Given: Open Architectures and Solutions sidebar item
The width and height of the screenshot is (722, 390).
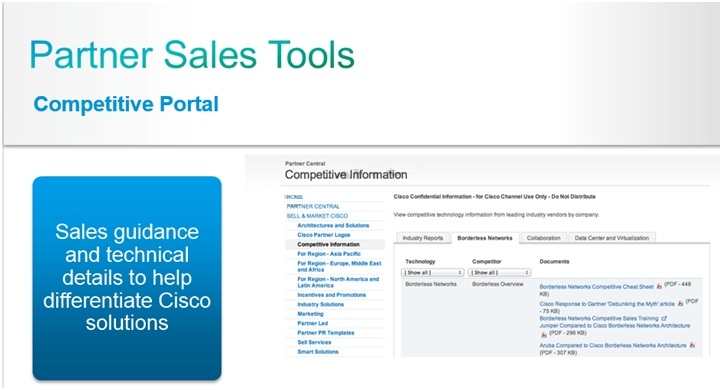Looking at the screenshot, I should click(x=333, y=225).
